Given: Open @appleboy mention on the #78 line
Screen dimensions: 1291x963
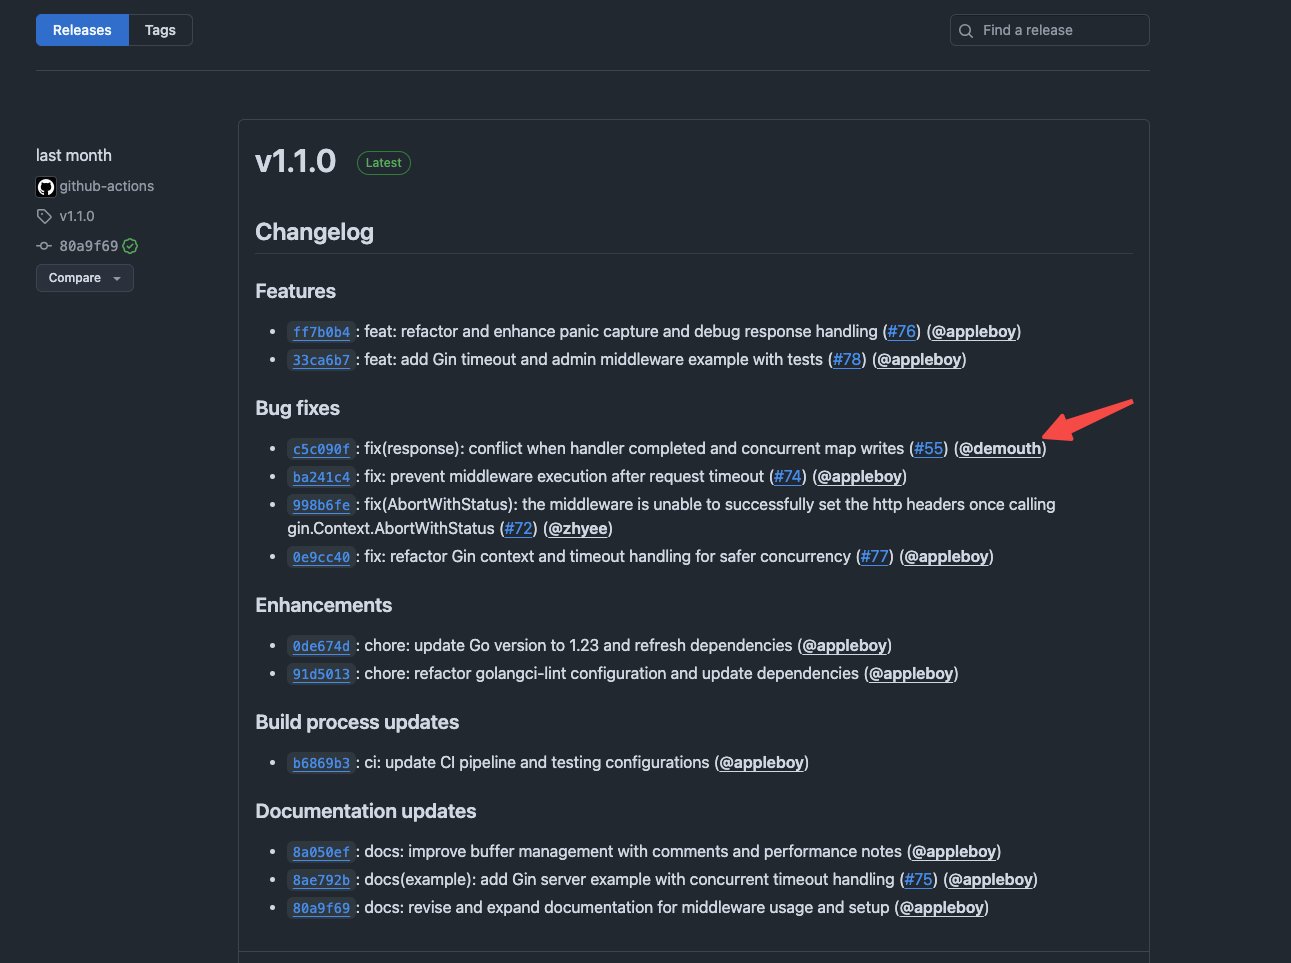Looking at the screenshot, I should [919, 359].
